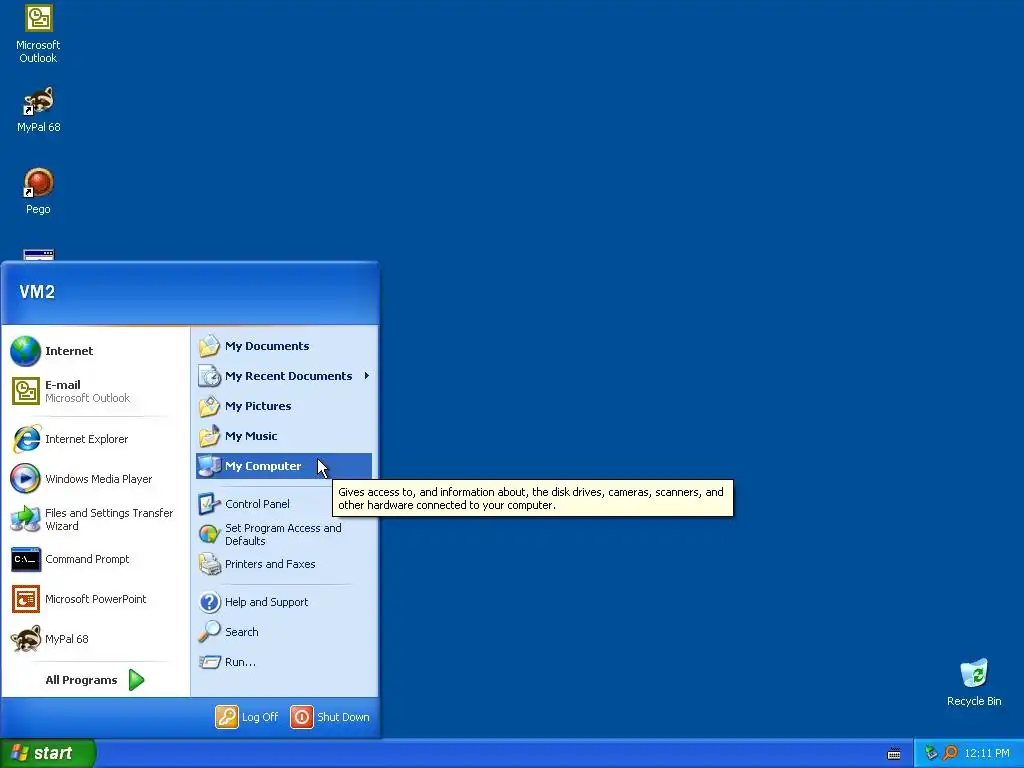Image resolution: width=1024 pixels, height=768 pixels.
Task: Select the MyPal 68 desktop shortcut
Action: point(39,109)
